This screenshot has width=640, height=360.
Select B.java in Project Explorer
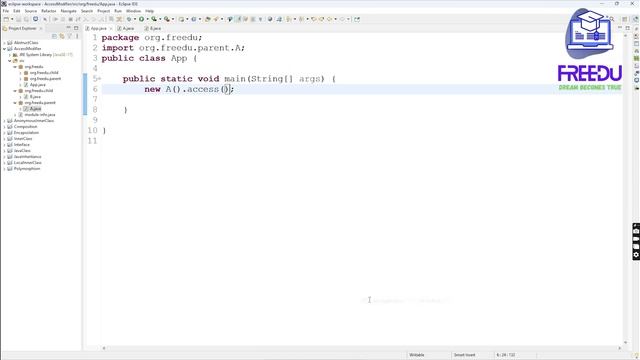point(35,97)
